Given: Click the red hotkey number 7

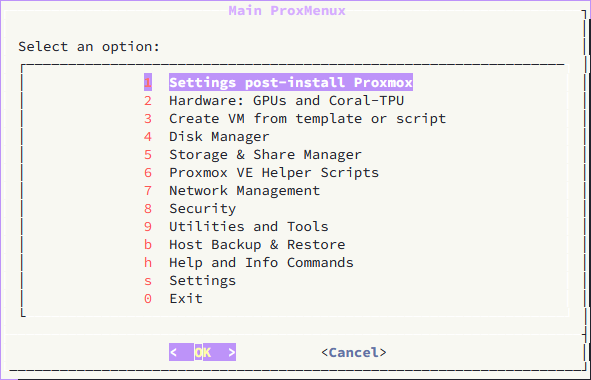Looking at the screenshot, I should pyautogui.click(x=148, y=191).
